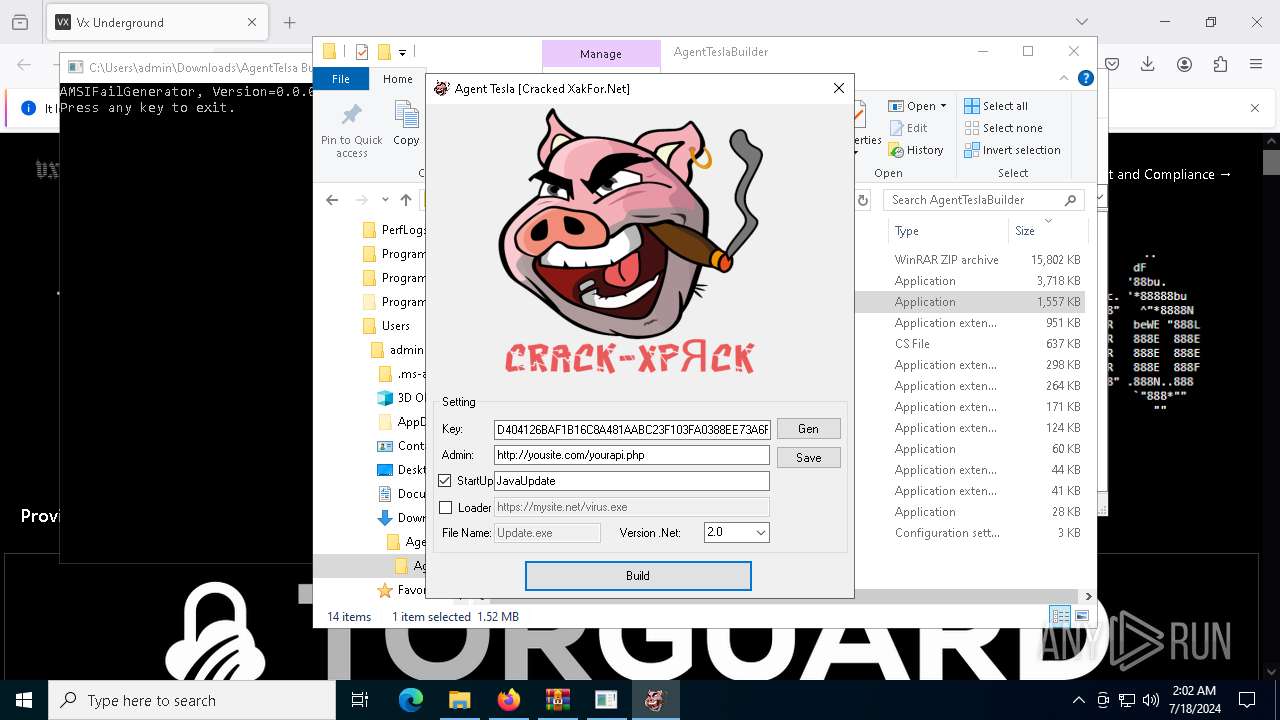The image size is (1280, 720).
Task: Click the Admin URL input field
Action: tap(632, 455)
